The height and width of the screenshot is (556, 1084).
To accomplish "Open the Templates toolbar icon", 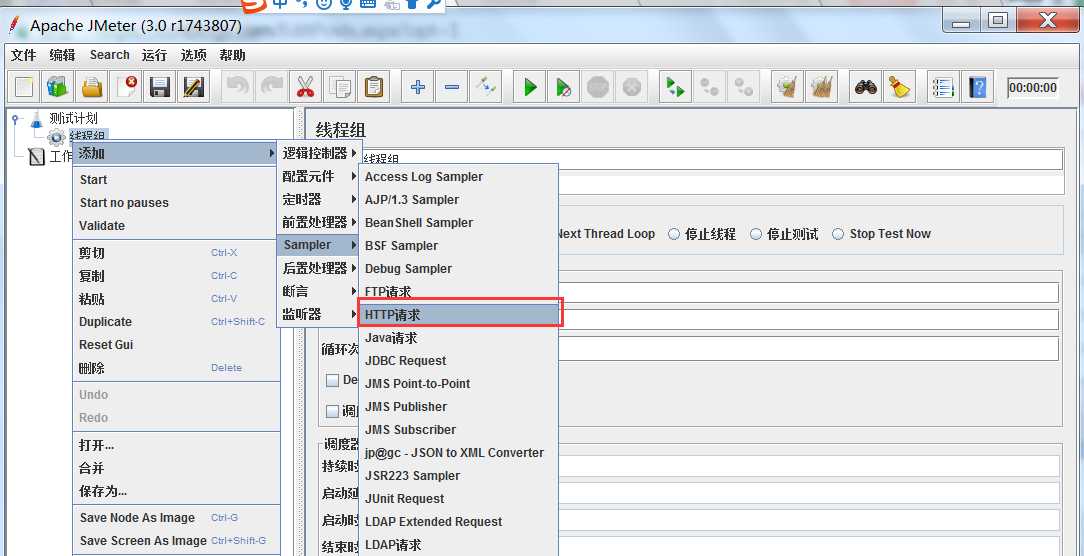I will point(58,87).
